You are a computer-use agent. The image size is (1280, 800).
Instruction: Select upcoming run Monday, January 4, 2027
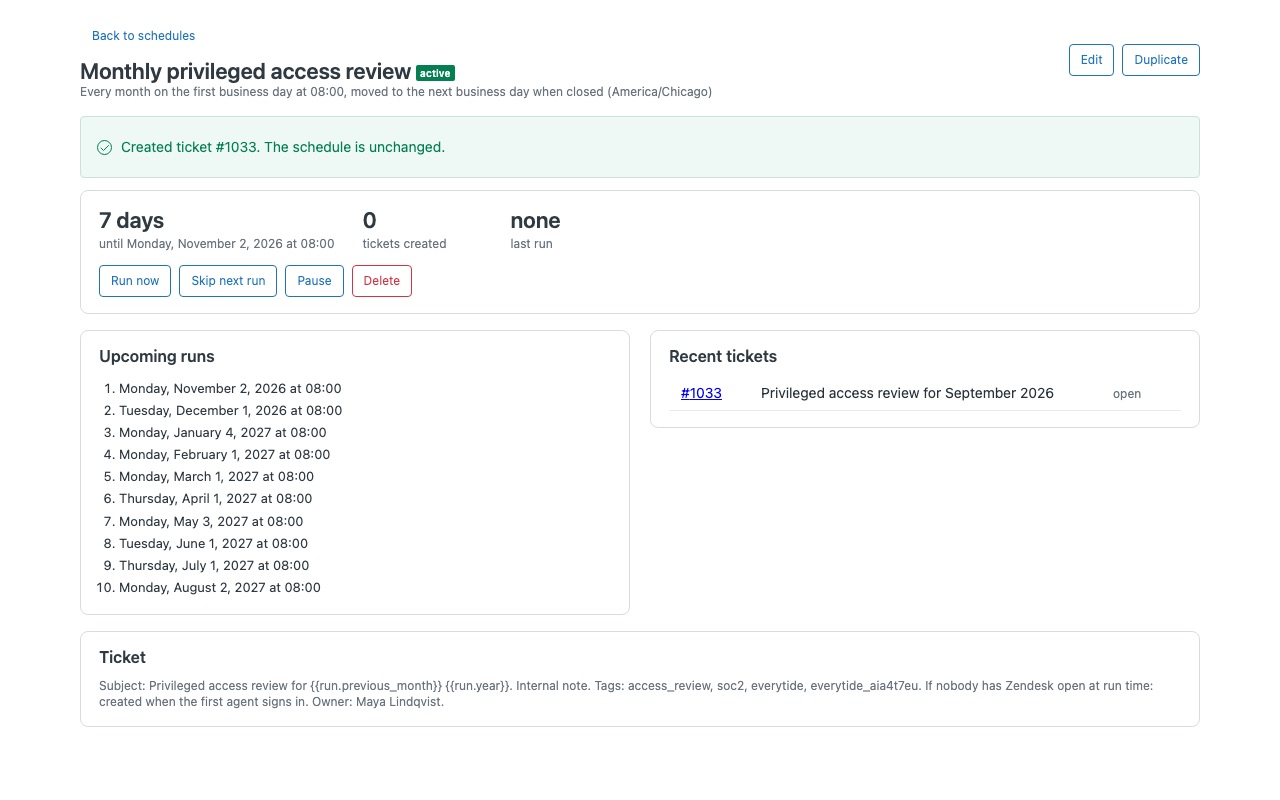pyautogui.click(x=223, y=432)
